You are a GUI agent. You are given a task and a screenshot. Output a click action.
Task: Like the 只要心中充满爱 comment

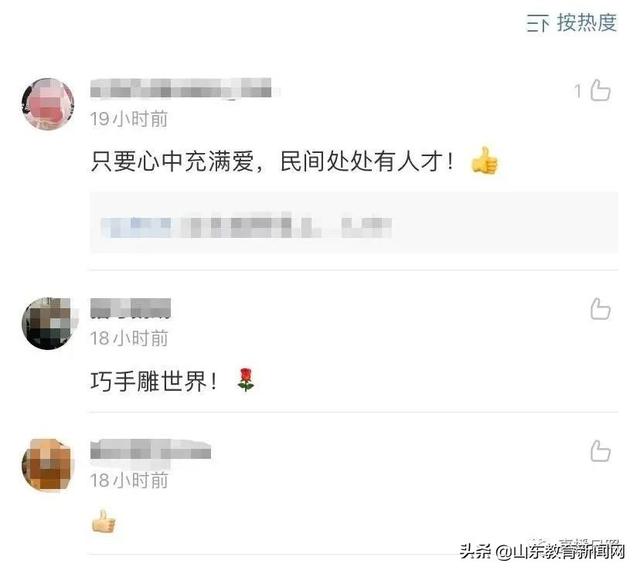(600, 91)
